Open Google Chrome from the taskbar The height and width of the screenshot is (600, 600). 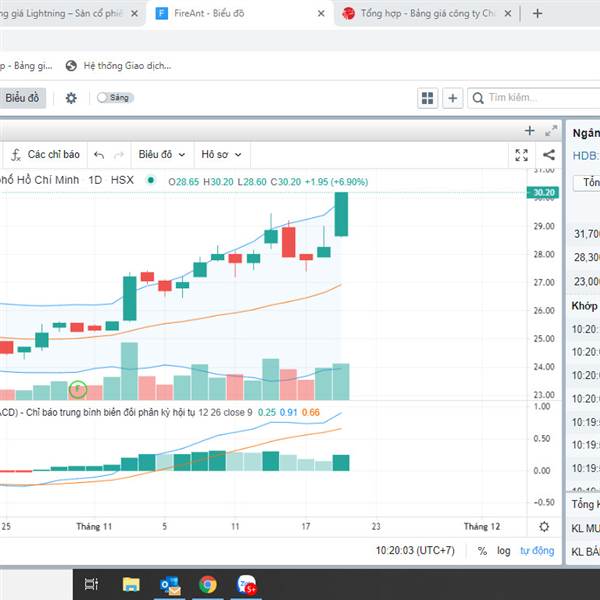[x=208, y=585]
